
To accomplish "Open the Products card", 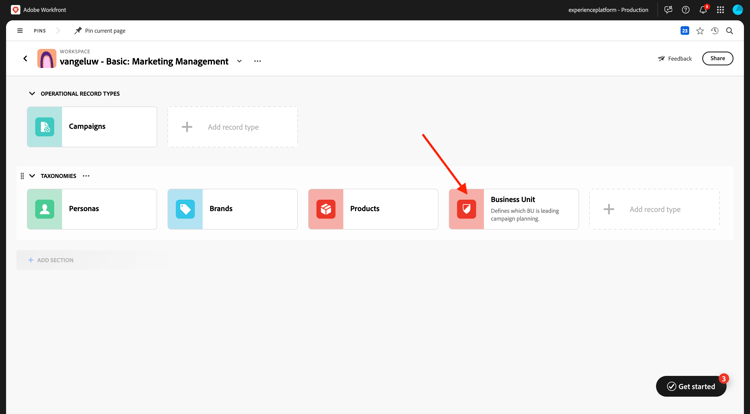I will pyautogui.click(x=373, y=209).
